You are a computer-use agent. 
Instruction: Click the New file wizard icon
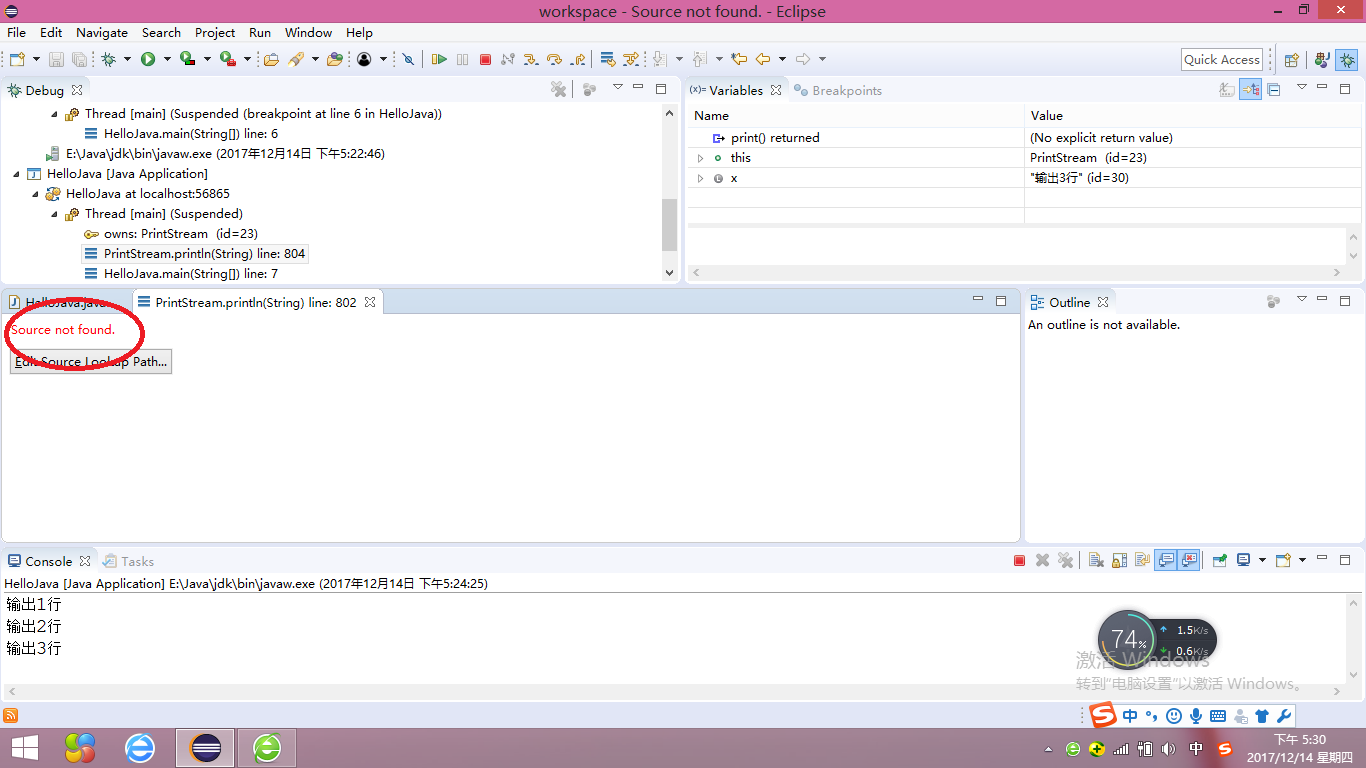(x=18, y=59)
